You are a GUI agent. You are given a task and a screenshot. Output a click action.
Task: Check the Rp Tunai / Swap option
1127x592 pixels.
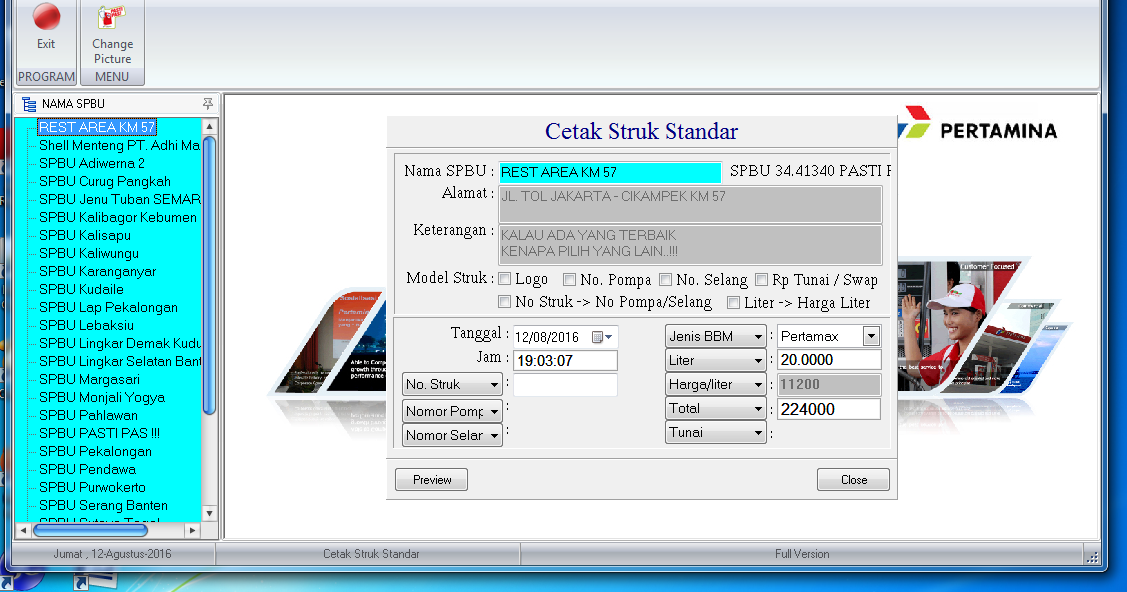coord(761,279)
